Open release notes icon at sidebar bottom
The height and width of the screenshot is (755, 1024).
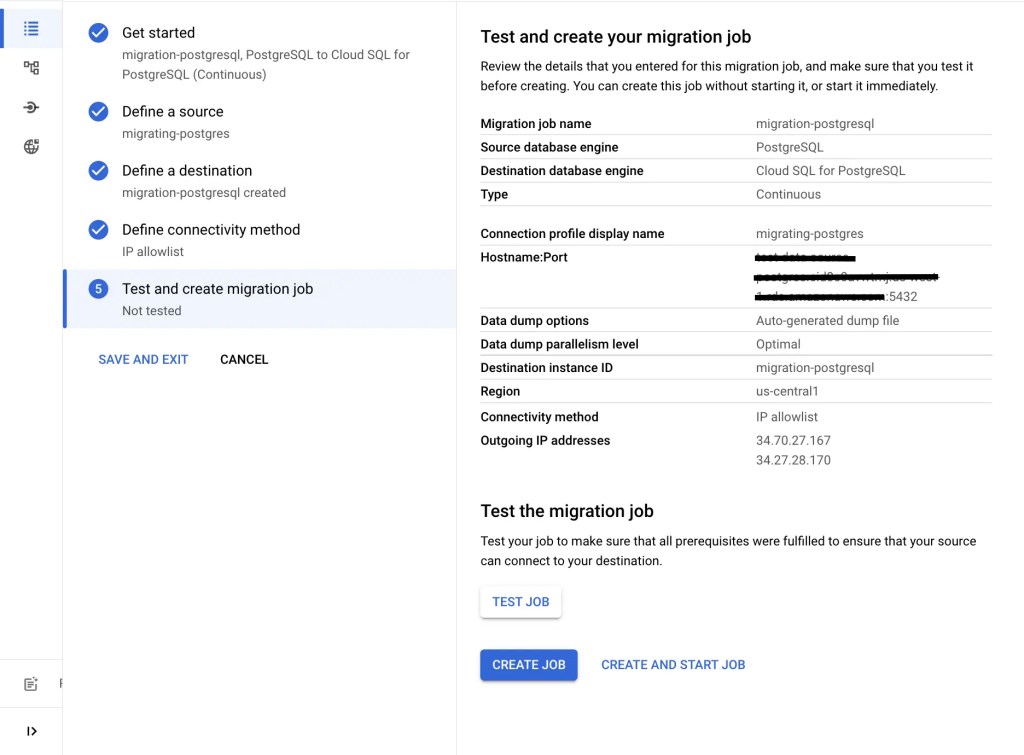(31, 684)
